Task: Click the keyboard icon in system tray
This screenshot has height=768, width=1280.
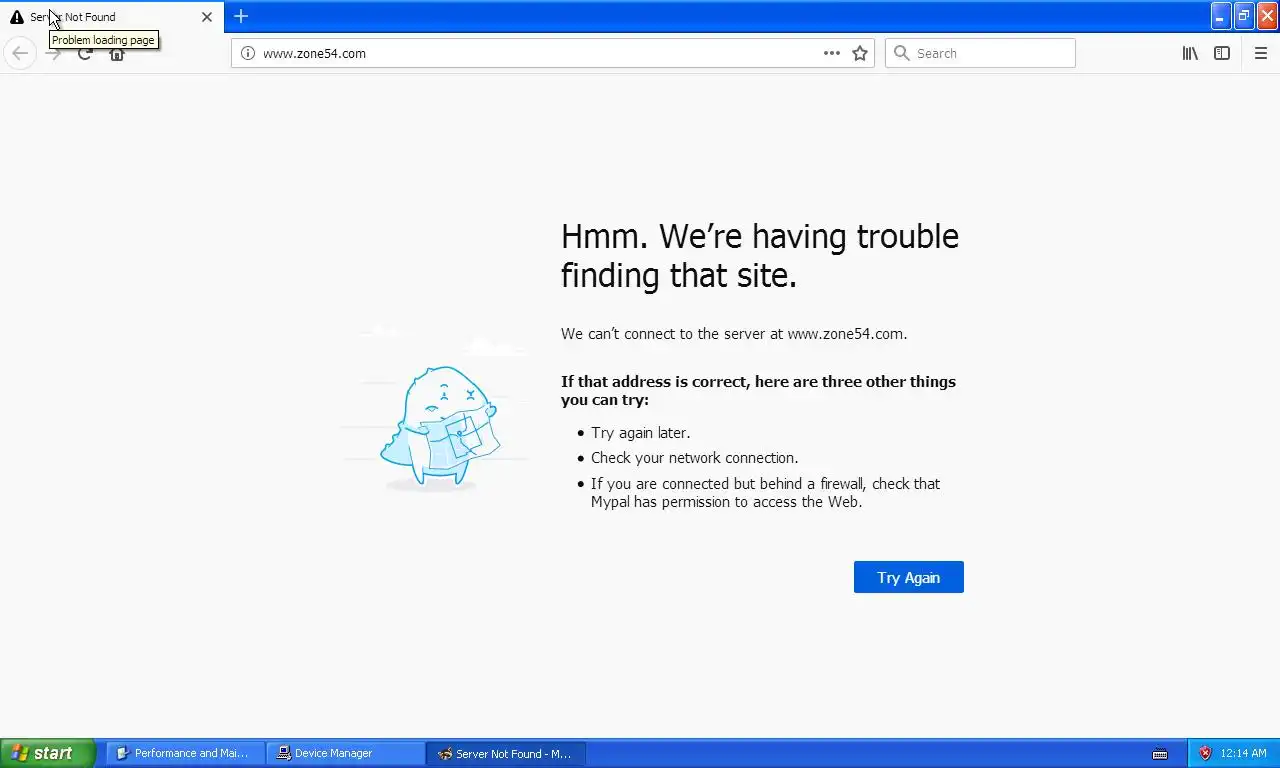Action: pyautogui.click(x=1160, y=753)
